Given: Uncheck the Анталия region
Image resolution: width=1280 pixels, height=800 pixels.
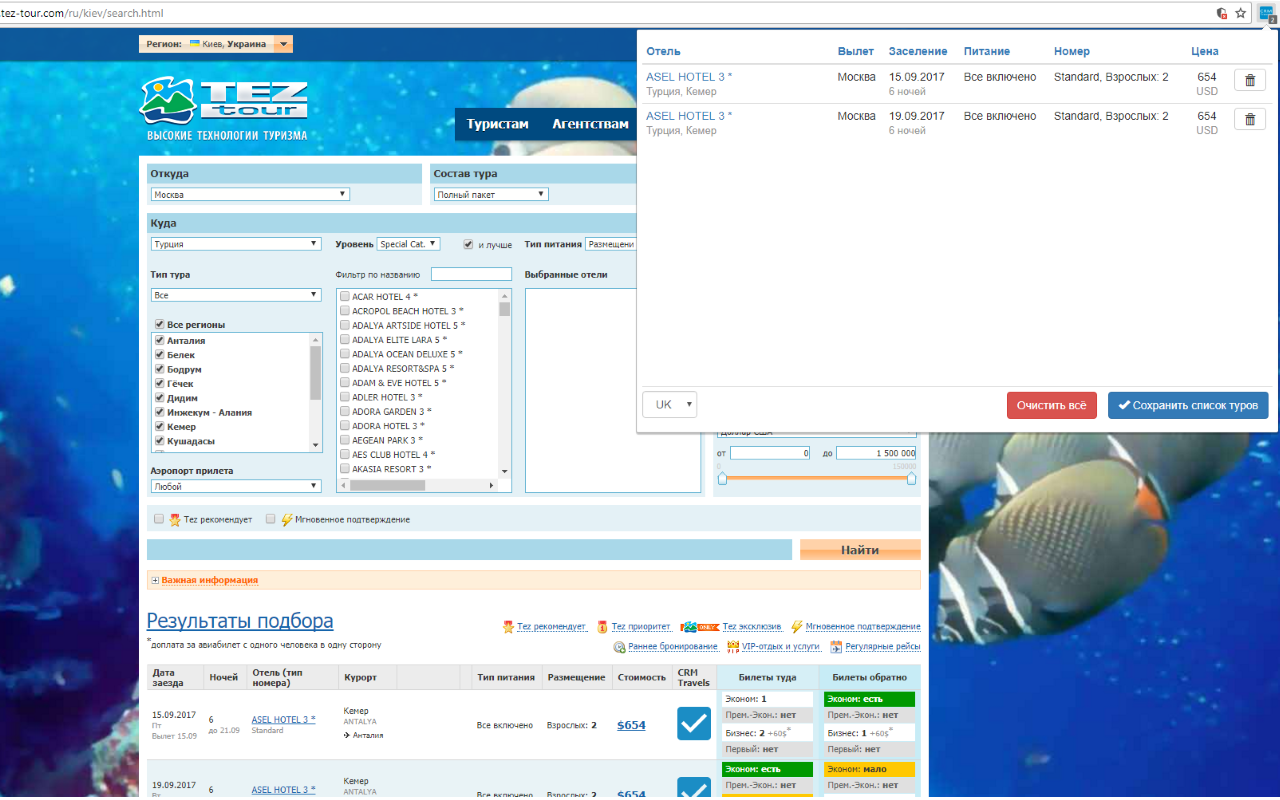Looking at the screenshot, I should point(159,340).
